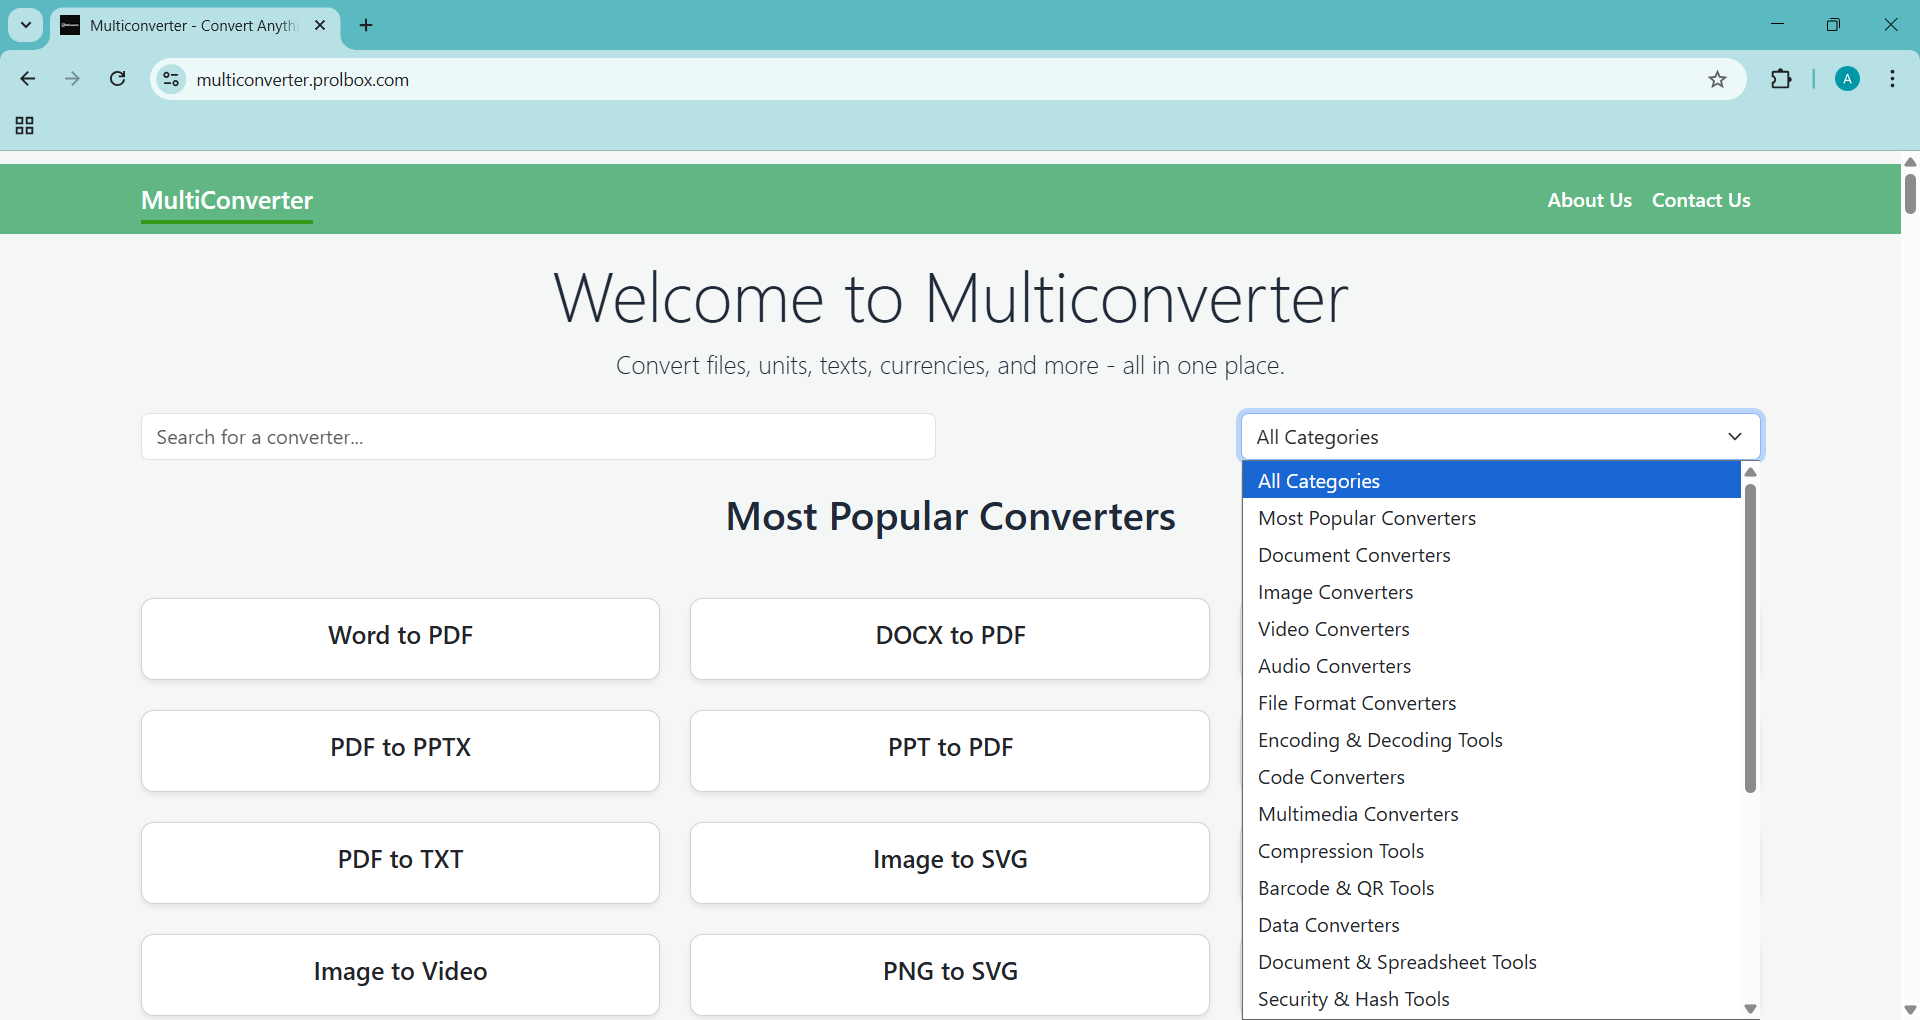Pick Barcode & QR Tools category
Screen dimensions: 1920x1020
(x=1345, y=888)
